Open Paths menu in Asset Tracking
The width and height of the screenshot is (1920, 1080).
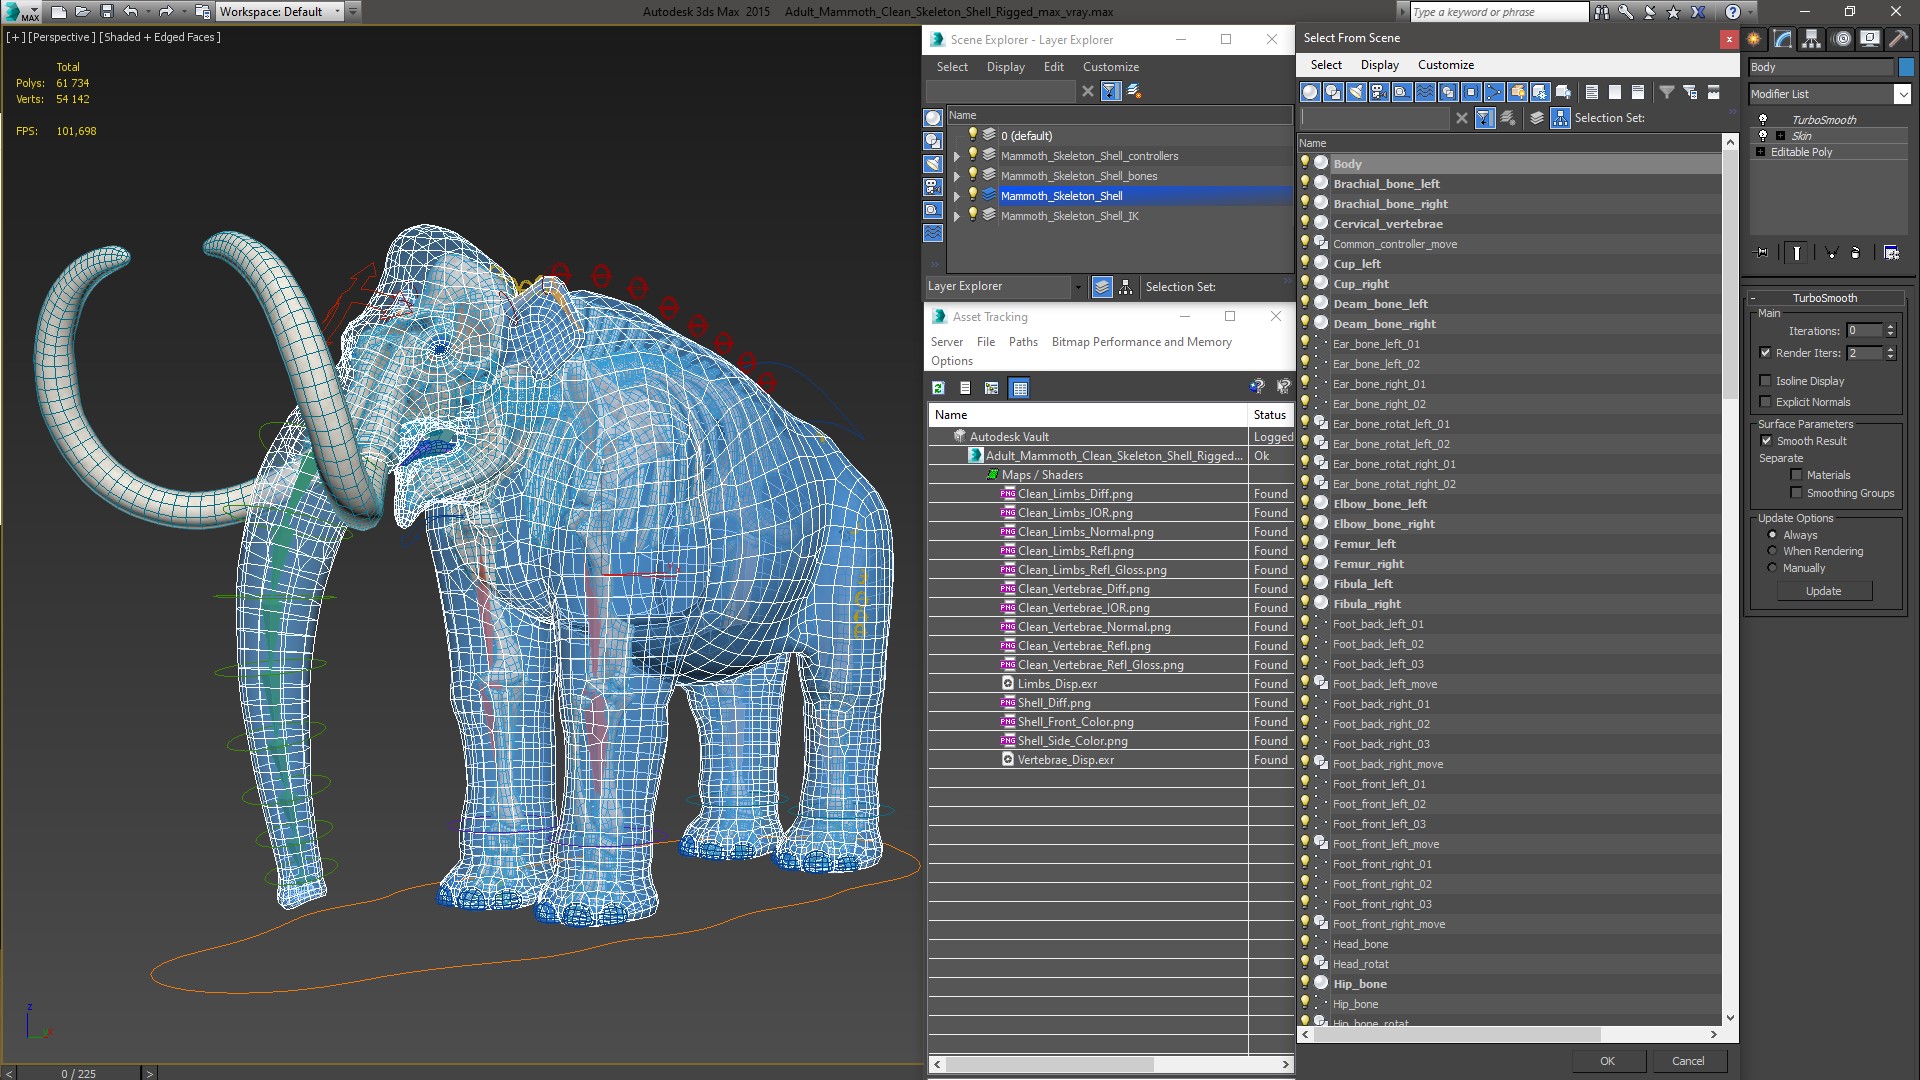click(1023, 342)
